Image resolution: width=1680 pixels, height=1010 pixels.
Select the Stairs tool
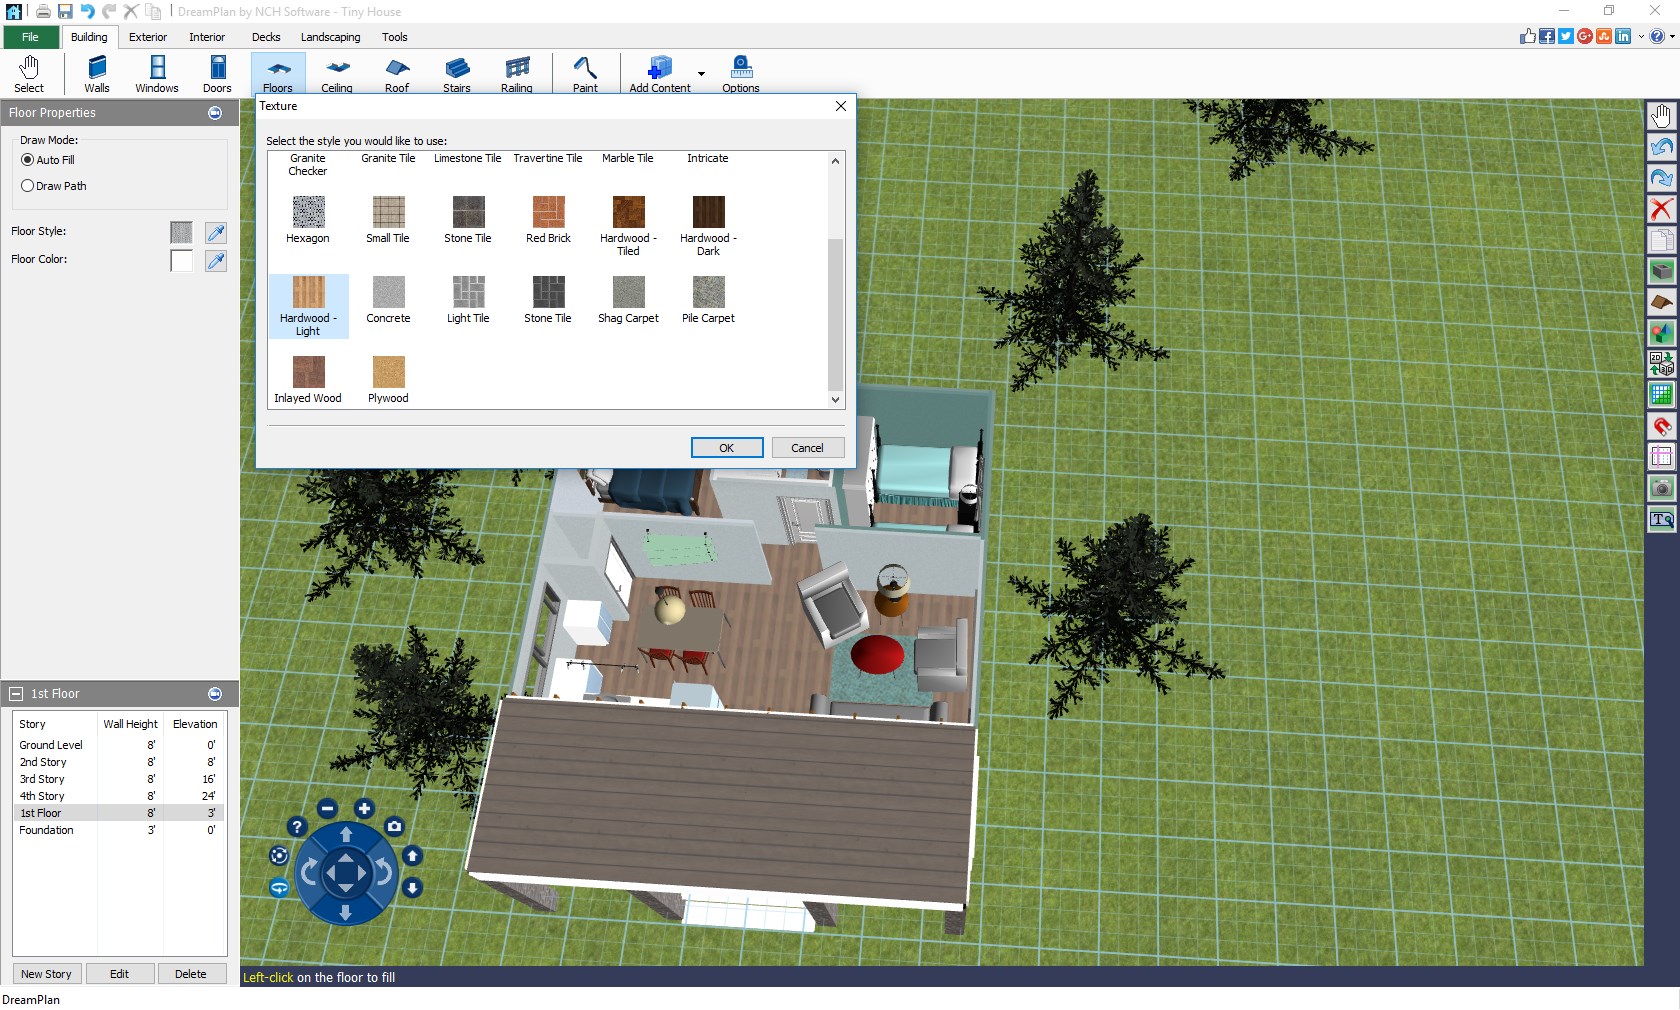coord(457,73)
